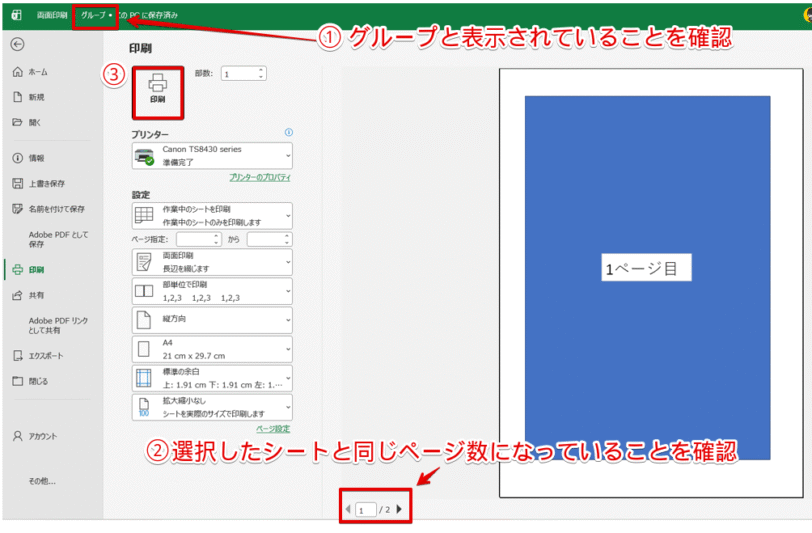Open the 標準の余白 margins dropdown

tap(212, 378)
